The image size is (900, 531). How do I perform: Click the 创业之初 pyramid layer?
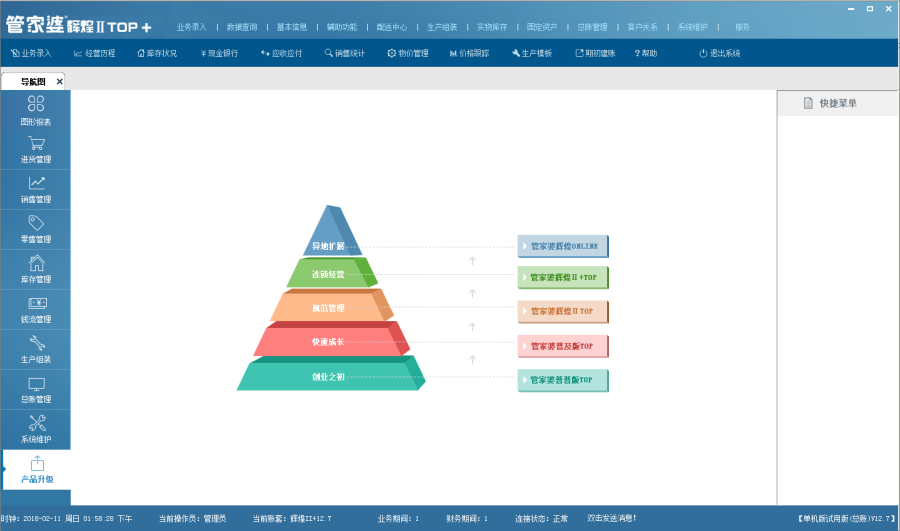[x=328, y=377]
